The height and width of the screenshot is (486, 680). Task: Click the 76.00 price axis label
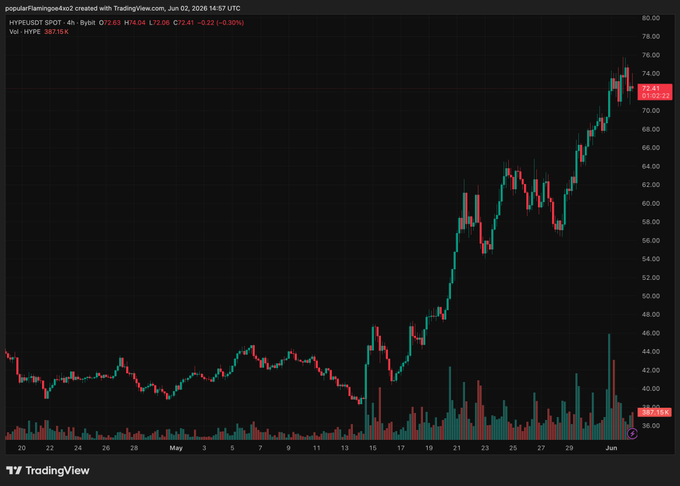pos(651,55)
